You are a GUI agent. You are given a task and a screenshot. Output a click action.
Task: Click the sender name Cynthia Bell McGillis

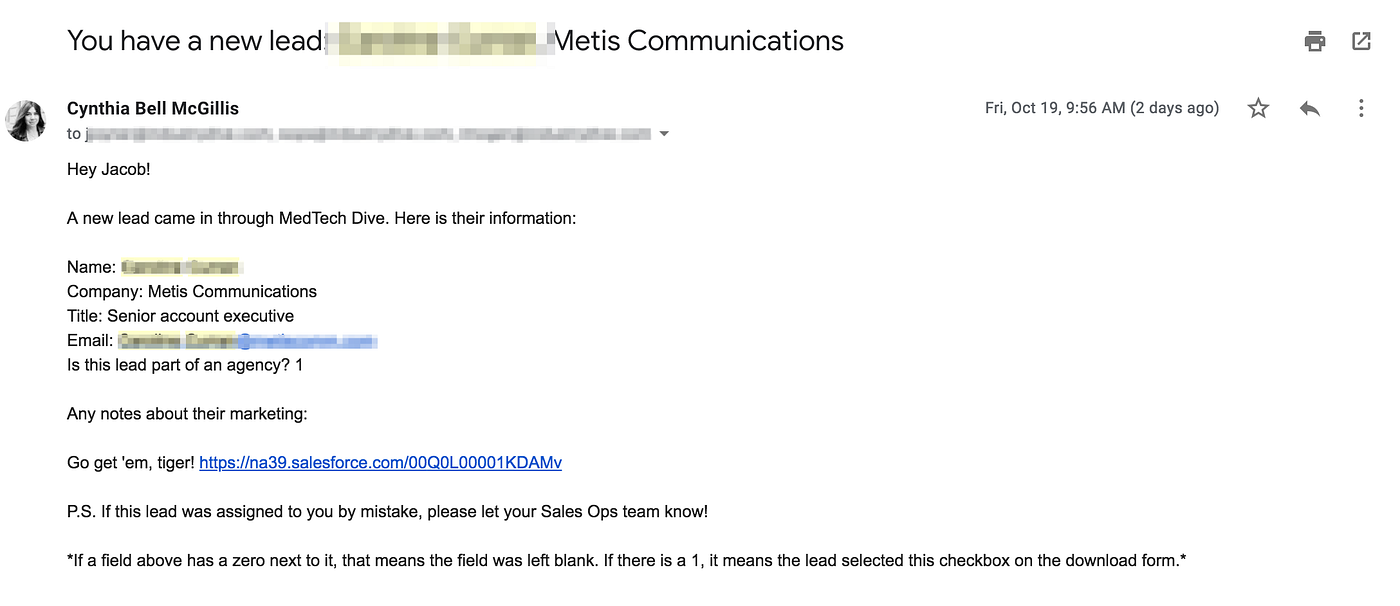[x=152, y=107]
